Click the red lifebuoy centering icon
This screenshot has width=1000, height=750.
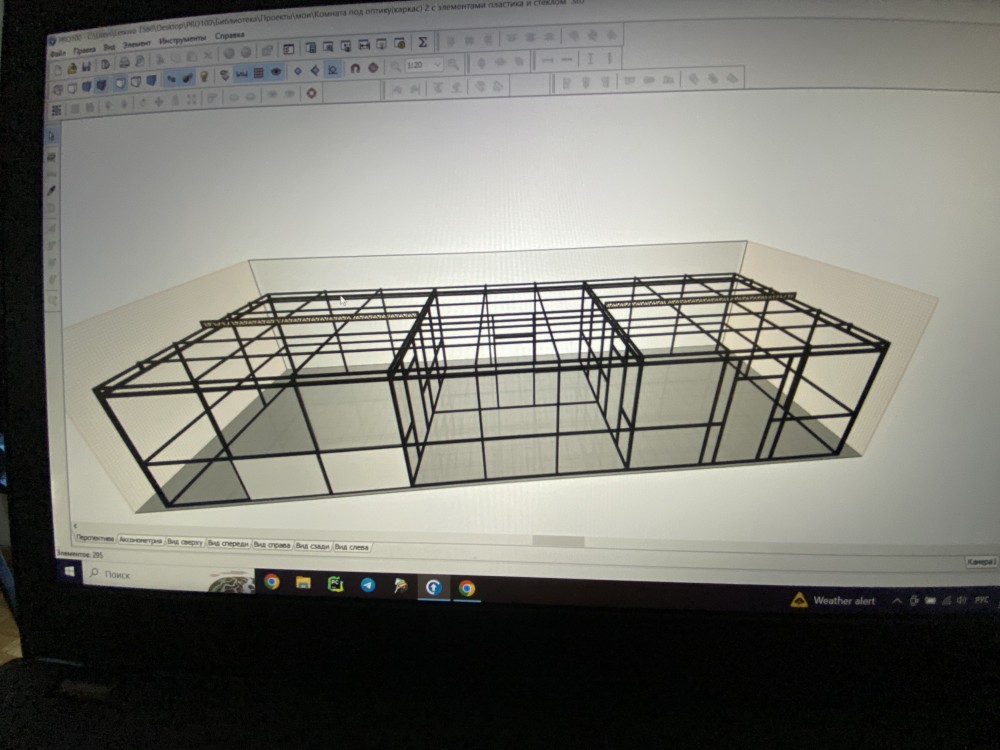pyautogui.click(x=311, y=94)
